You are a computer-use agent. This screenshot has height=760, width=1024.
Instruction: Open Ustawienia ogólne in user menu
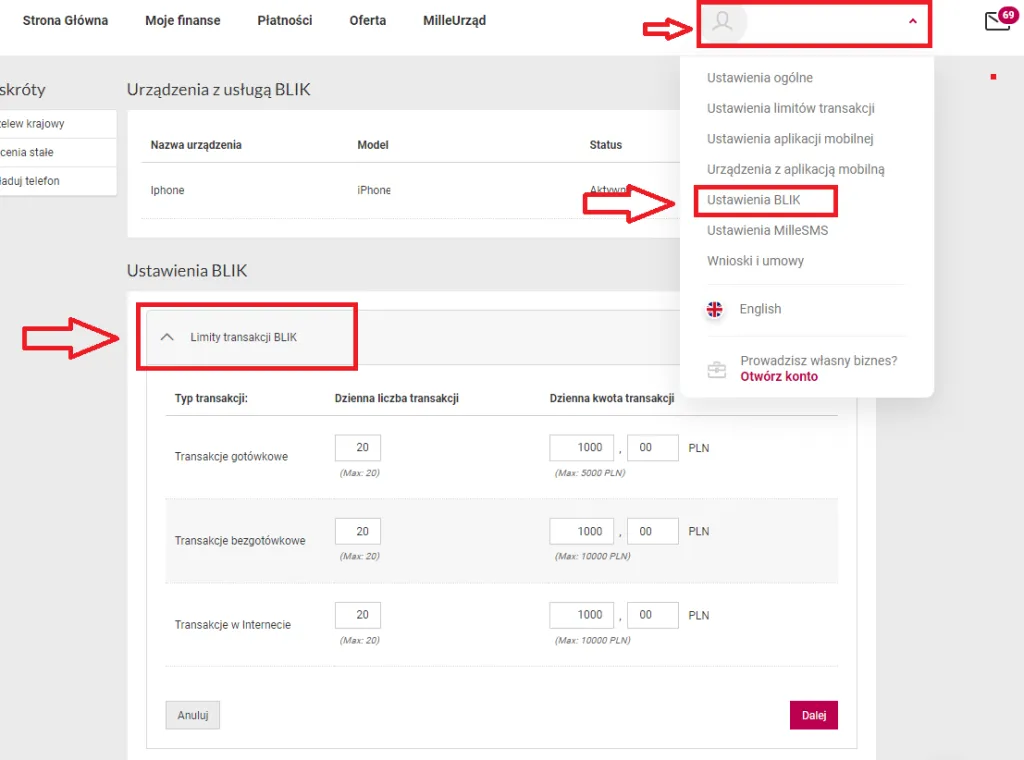pos(759,78)
